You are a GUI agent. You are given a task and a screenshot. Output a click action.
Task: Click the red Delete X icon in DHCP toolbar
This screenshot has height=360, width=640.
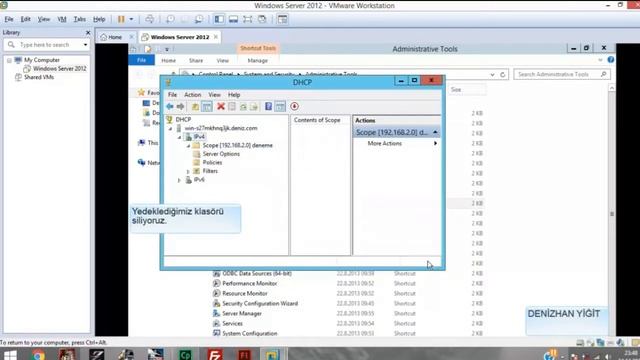point(221,107)
